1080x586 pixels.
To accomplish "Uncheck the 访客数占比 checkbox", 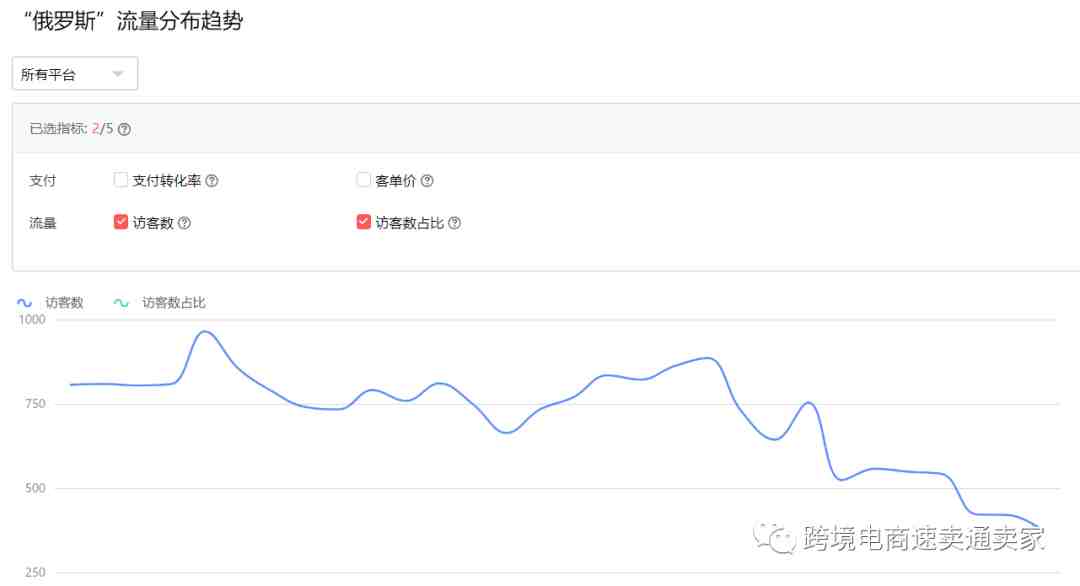I will coord(364,222).
